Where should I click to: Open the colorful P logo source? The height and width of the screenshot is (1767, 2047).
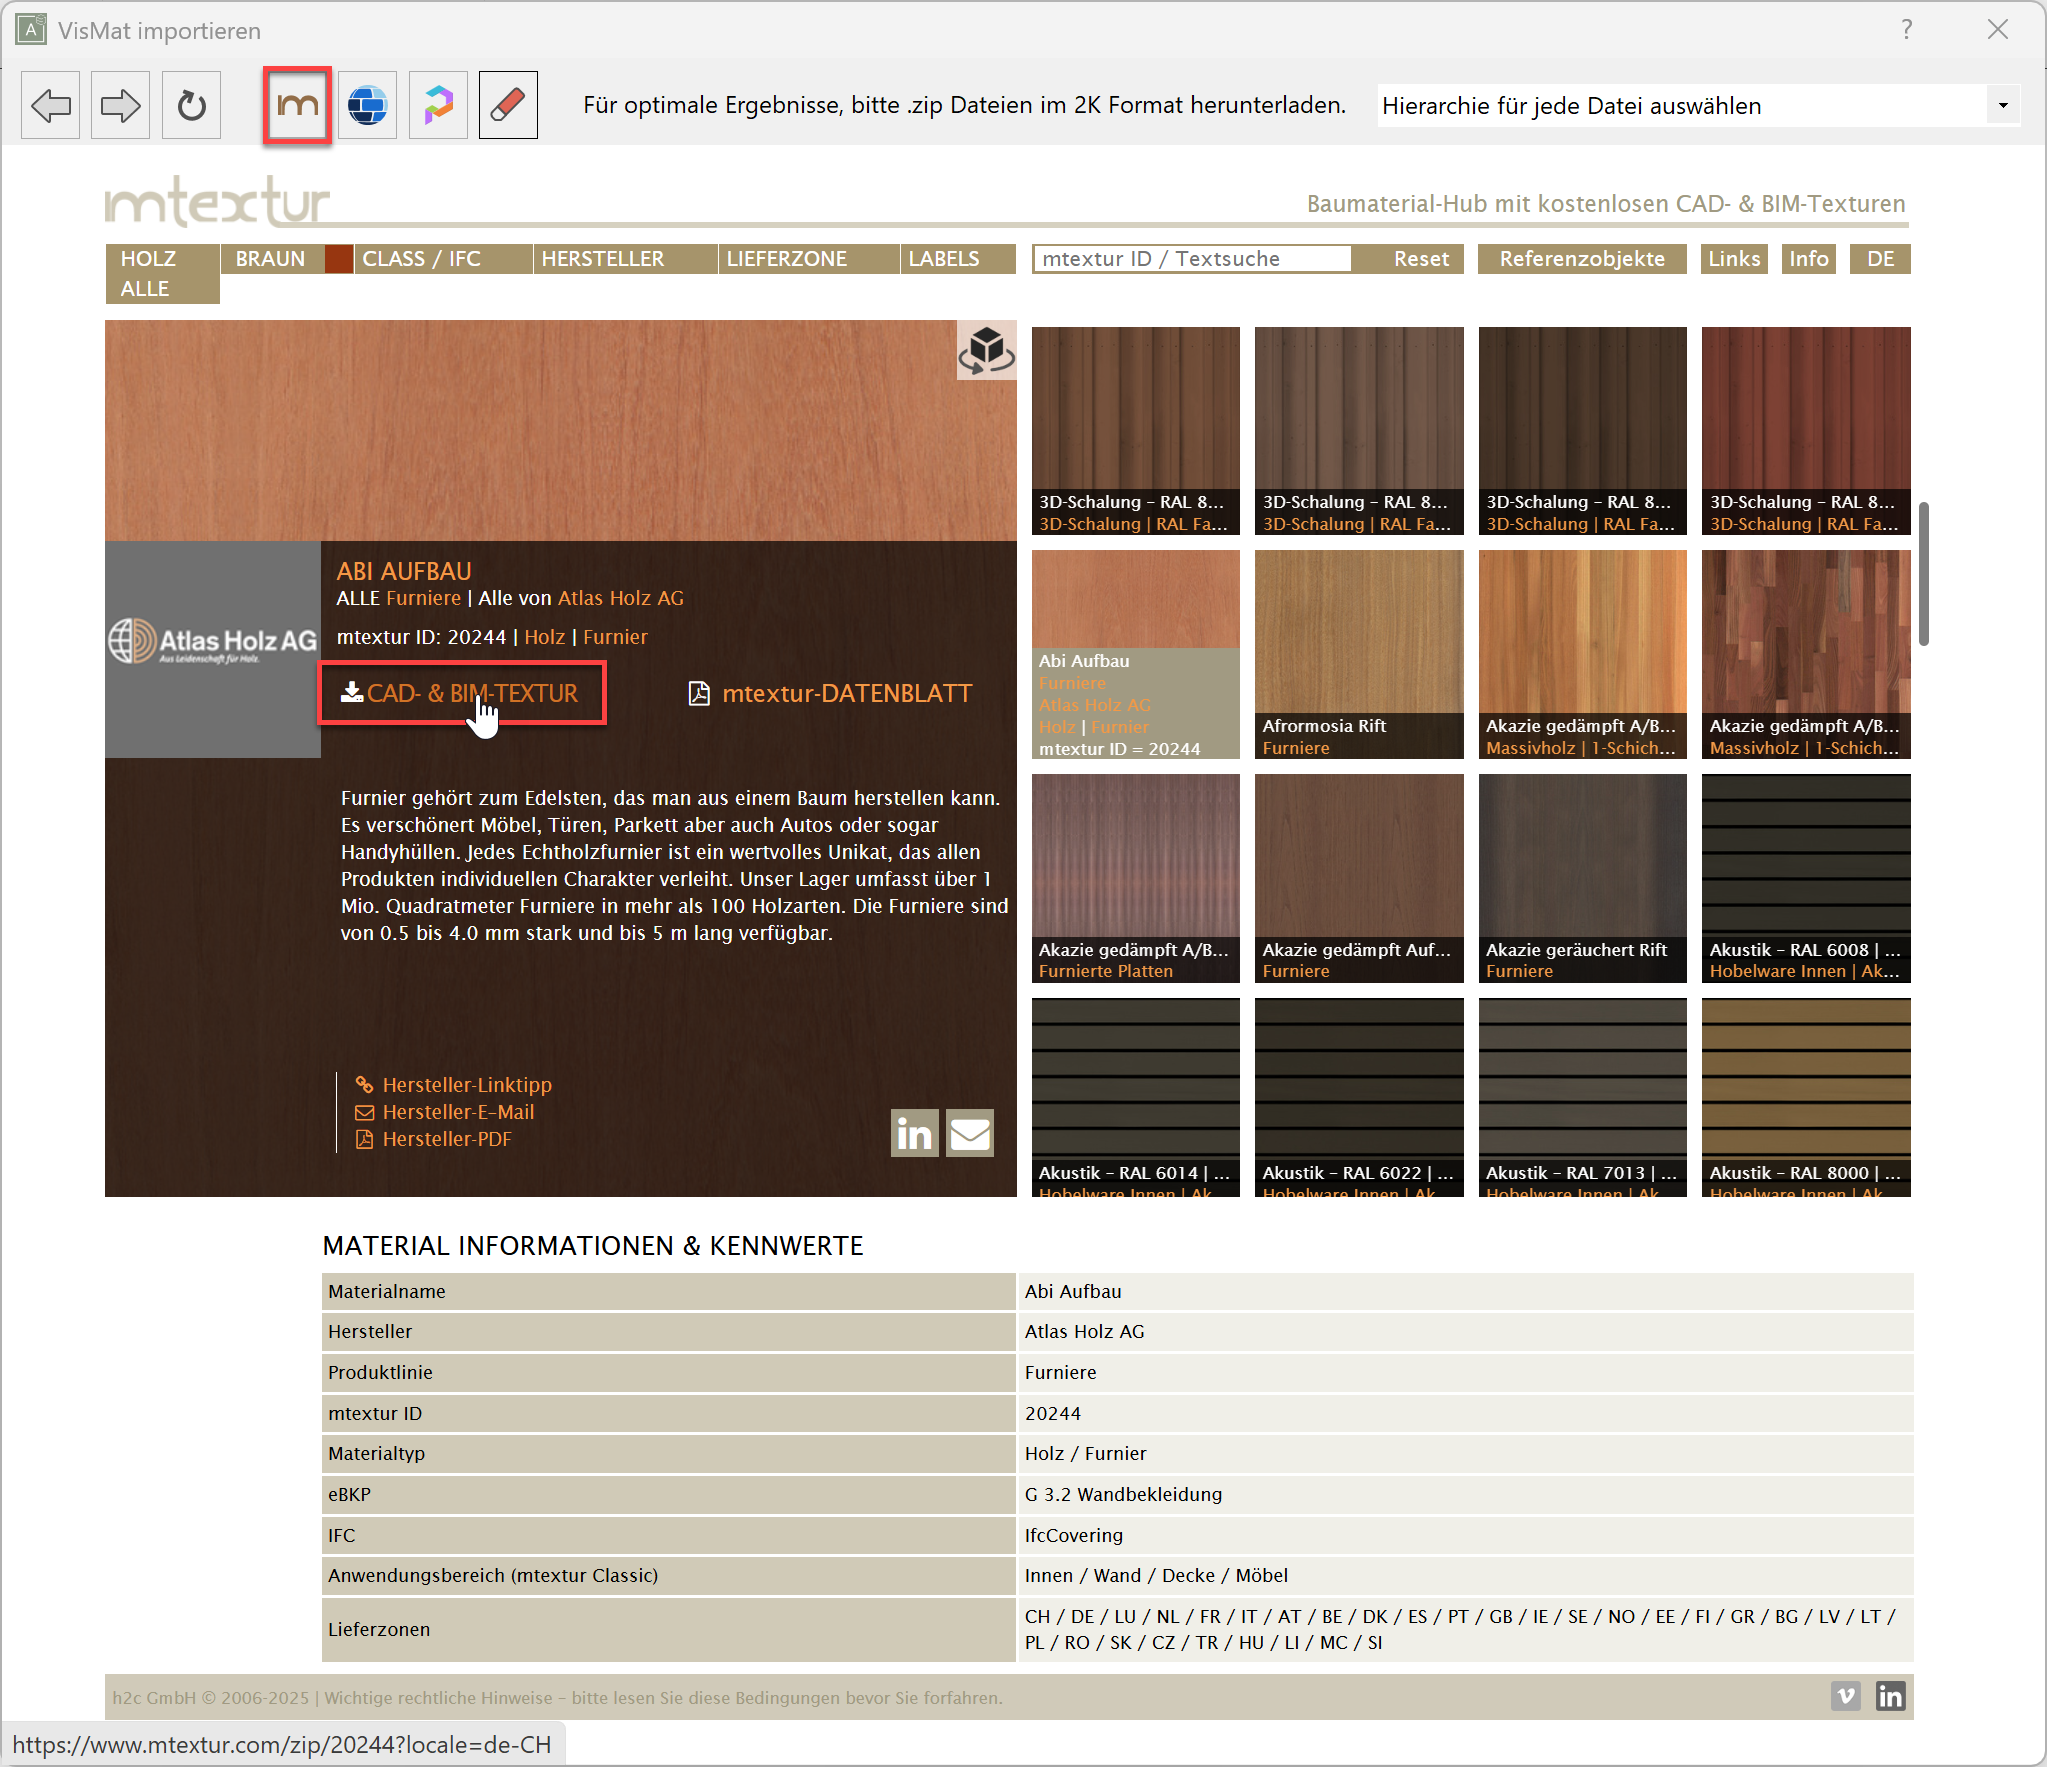tap(438, 105)
